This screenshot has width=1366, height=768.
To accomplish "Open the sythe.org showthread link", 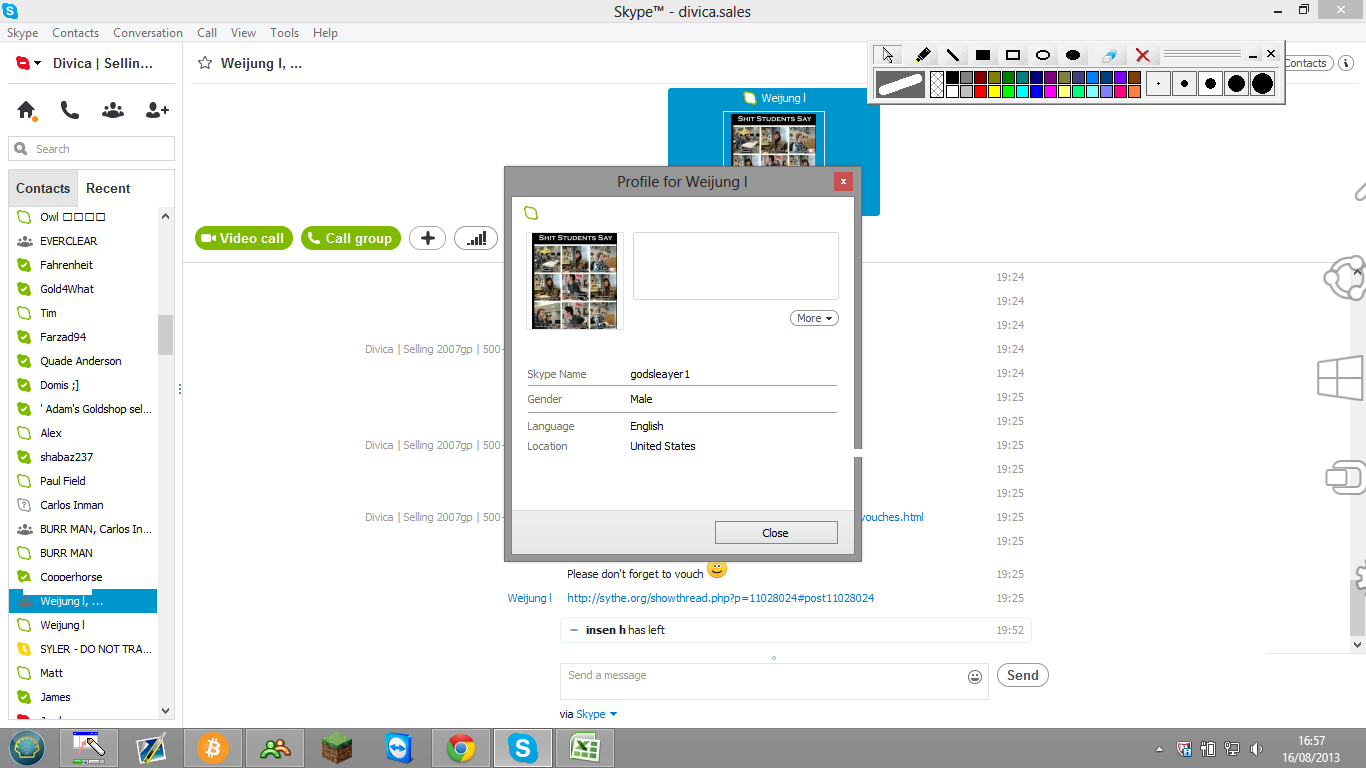I will (x=720, y=598).
